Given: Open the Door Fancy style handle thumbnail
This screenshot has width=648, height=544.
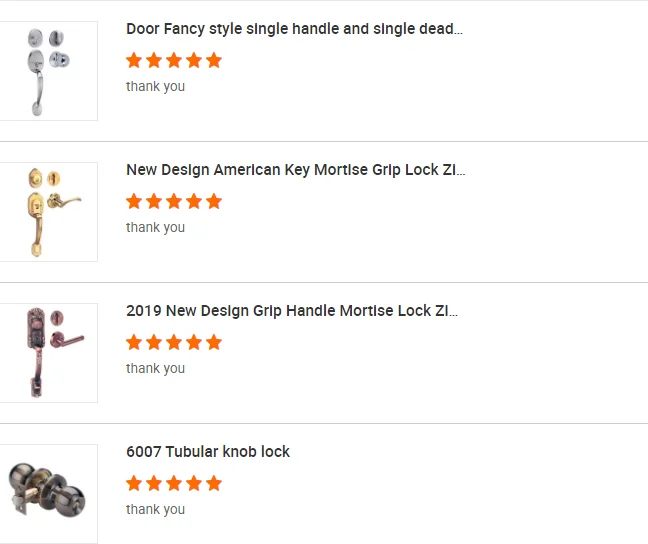Looking at the screenshot, I should tap(48, 71).
